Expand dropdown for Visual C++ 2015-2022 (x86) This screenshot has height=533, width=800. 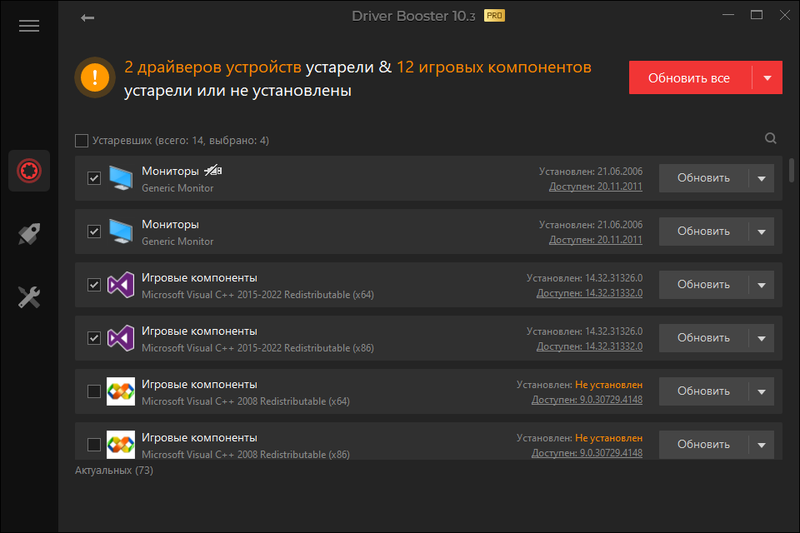pyautogui.click(x=762, y=338)
